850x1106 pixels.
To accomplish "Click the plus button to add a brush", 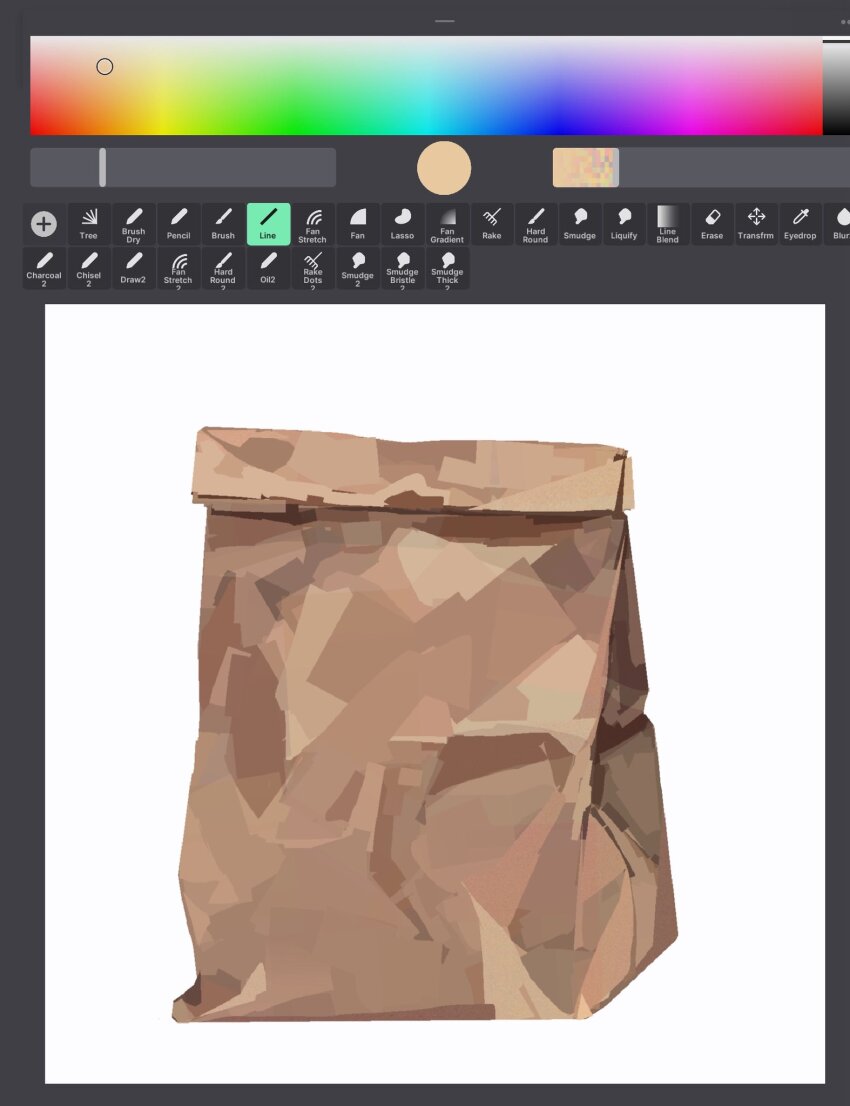I will point(43,224).
